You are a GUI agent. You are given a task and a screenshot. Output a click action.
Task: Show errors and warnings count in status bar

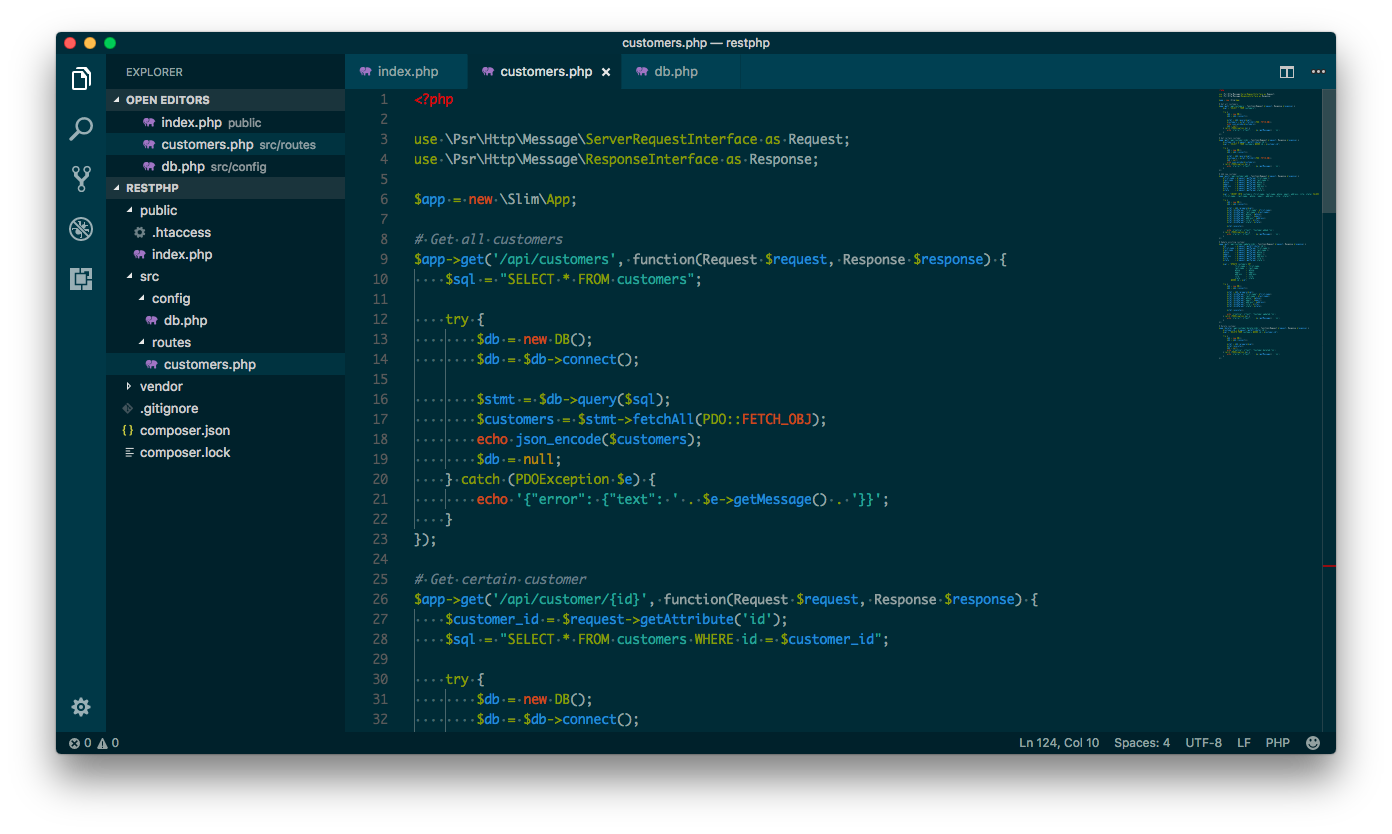[94, 743]
